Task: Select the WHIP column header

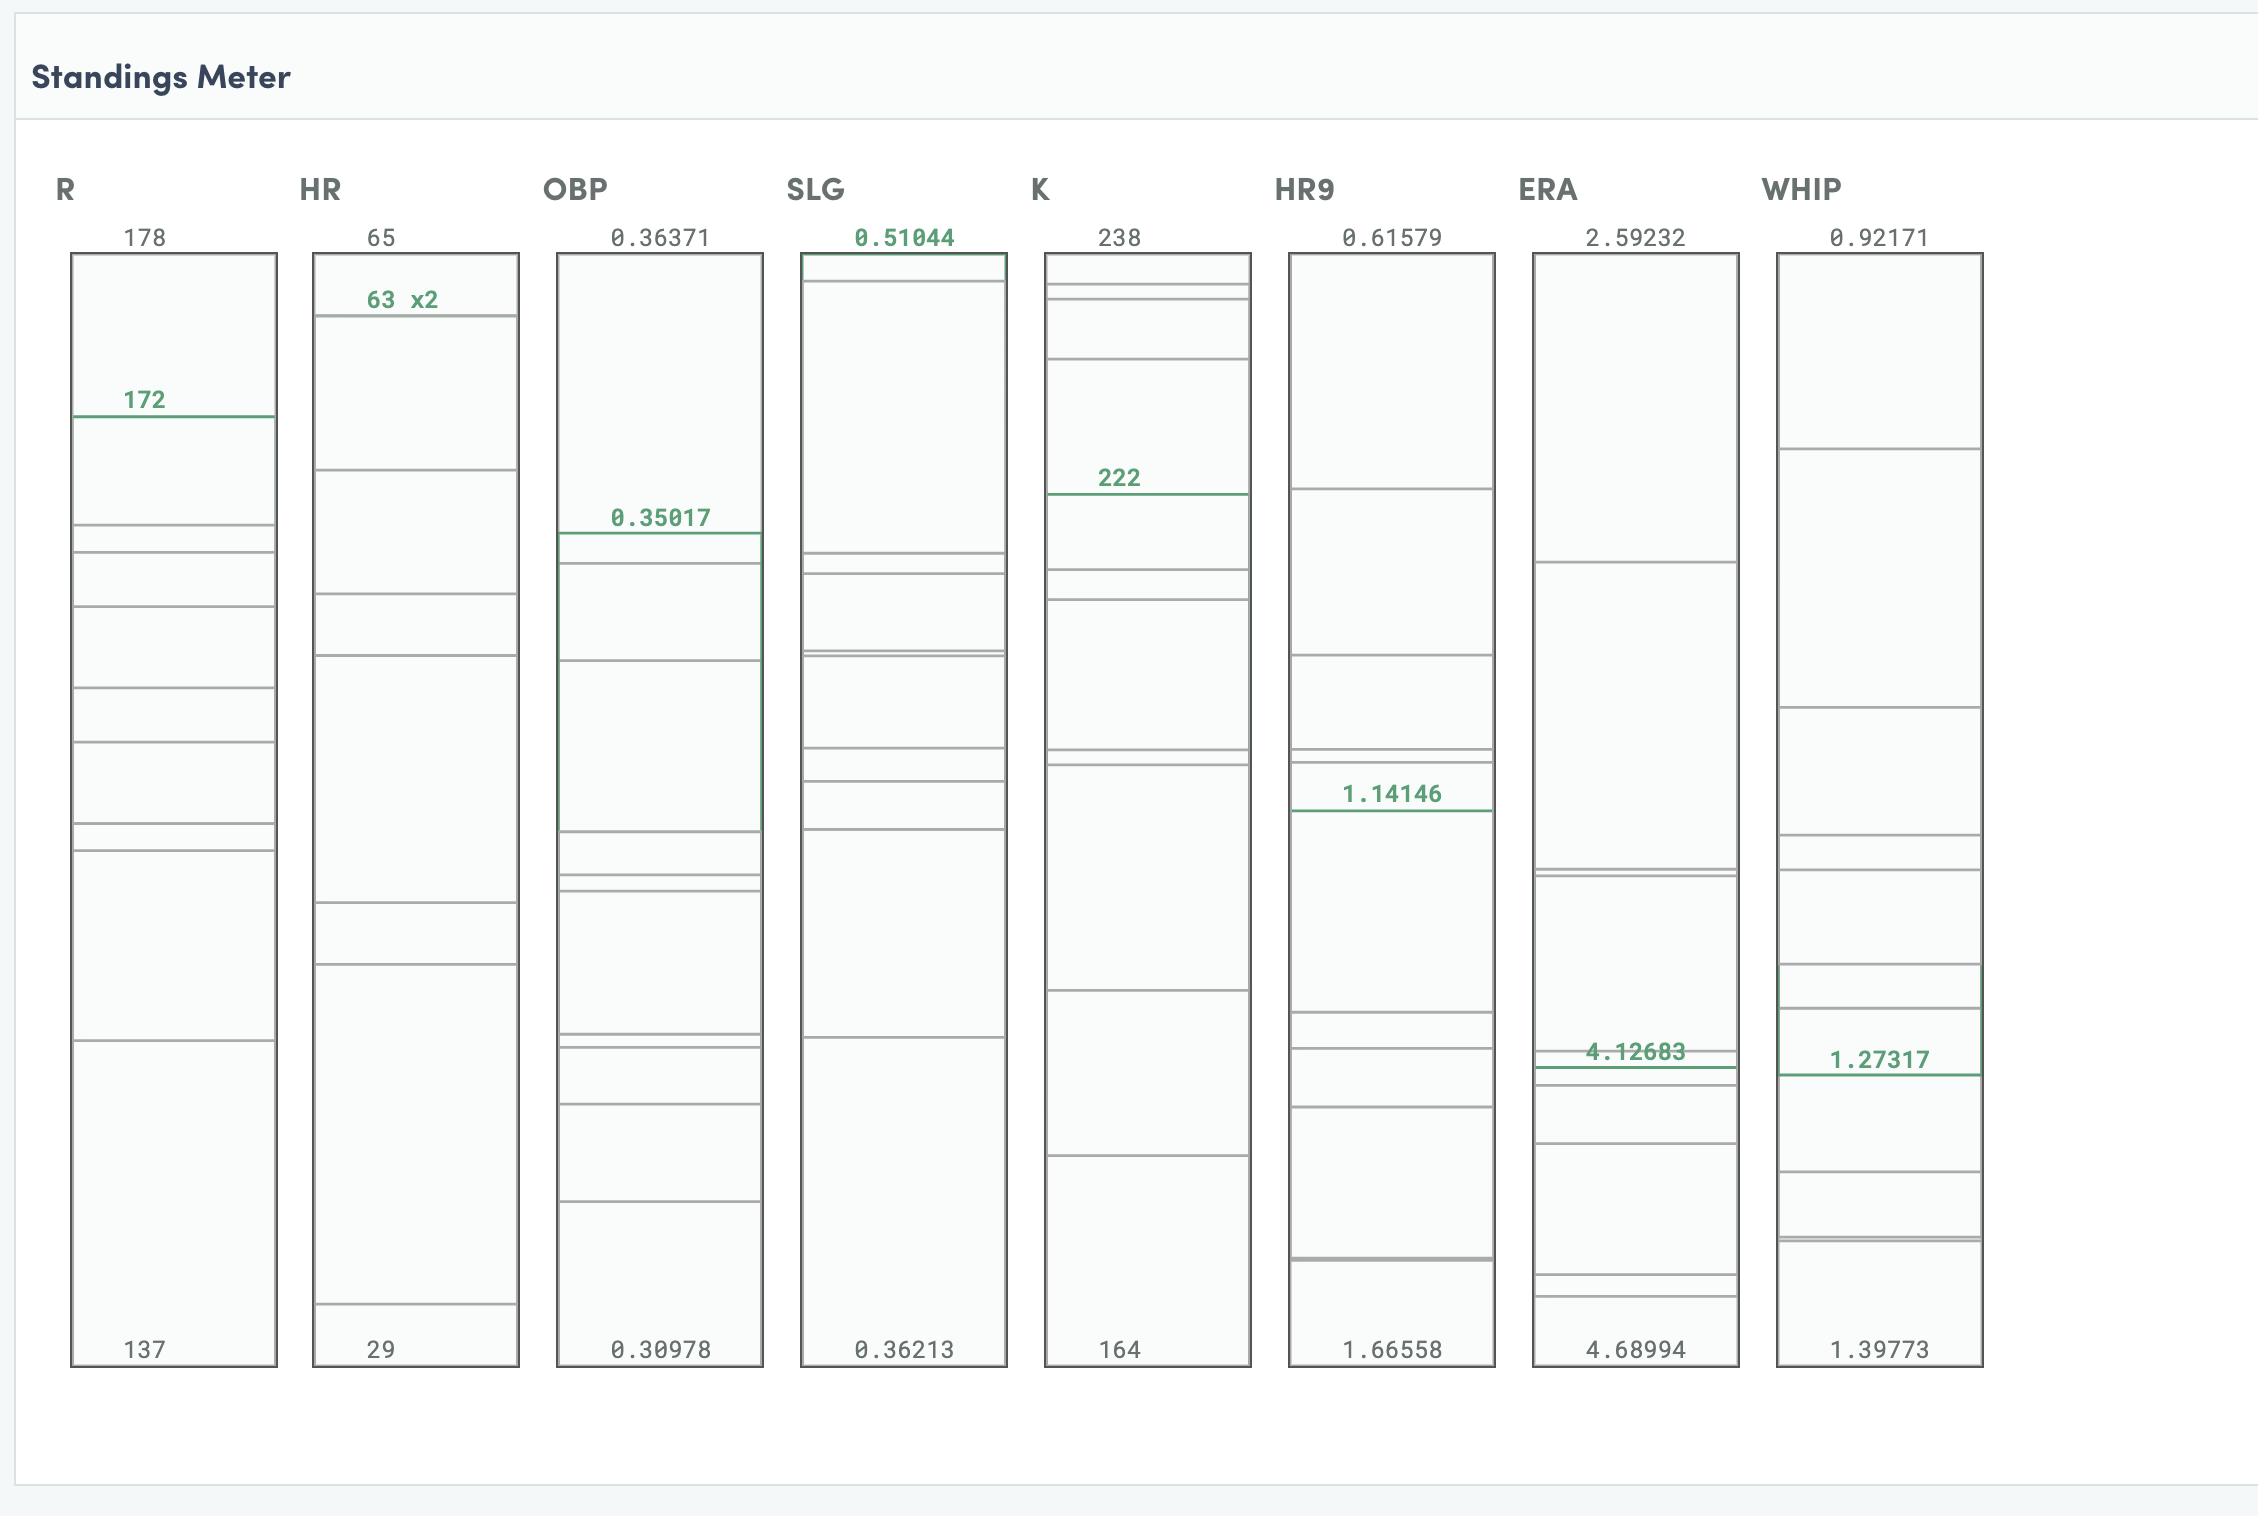Action: pos(1801,189)
